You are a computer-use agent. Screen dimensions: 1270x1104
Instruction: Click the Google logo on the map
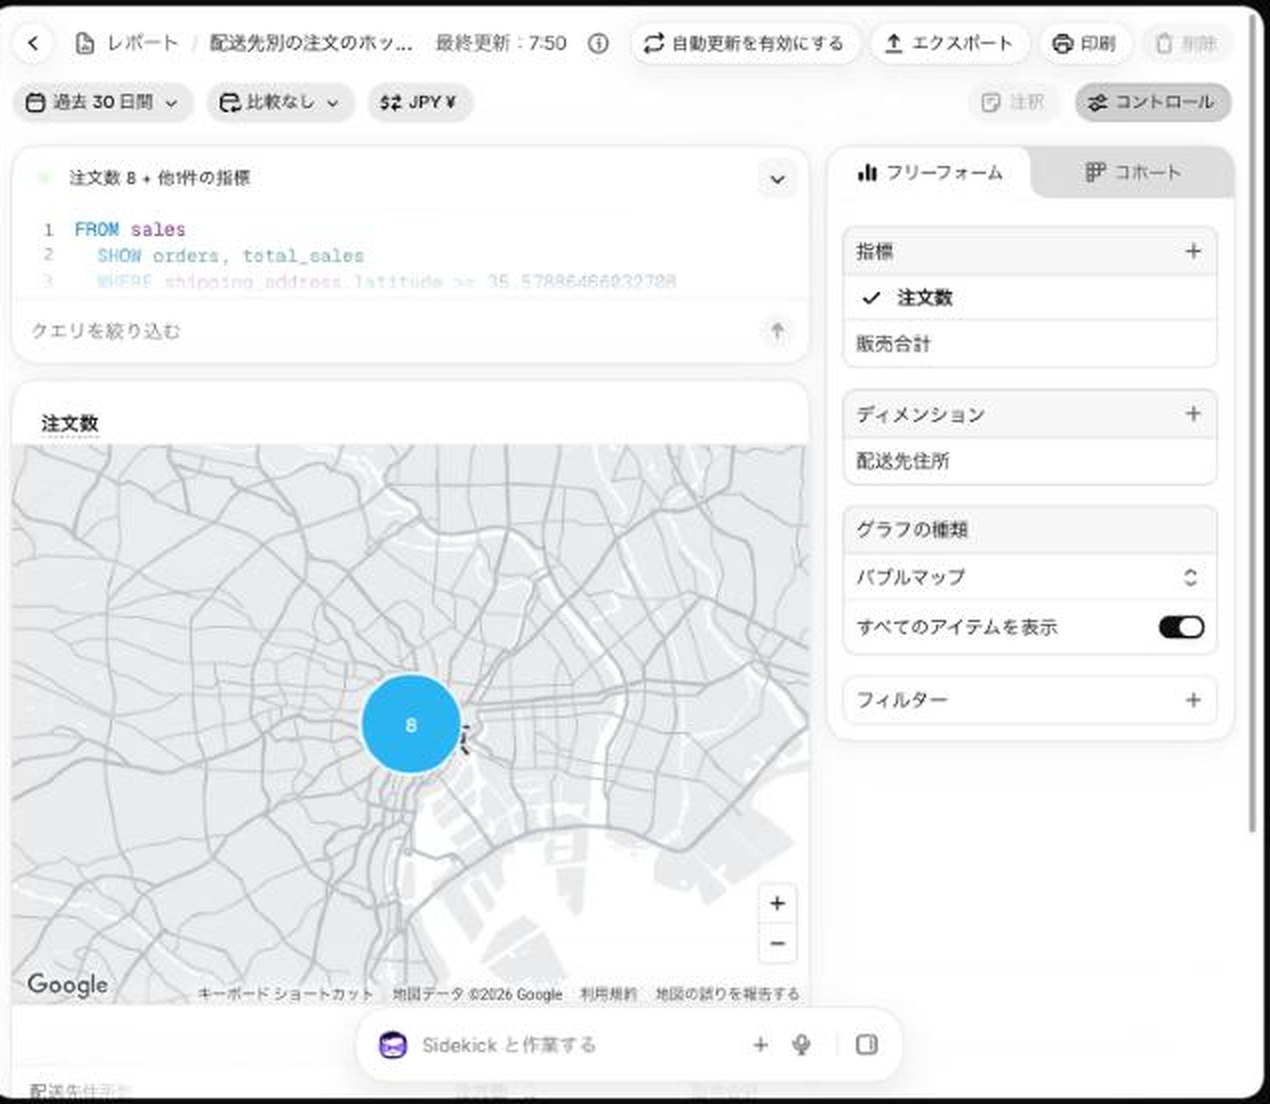(x=68, y=985)
